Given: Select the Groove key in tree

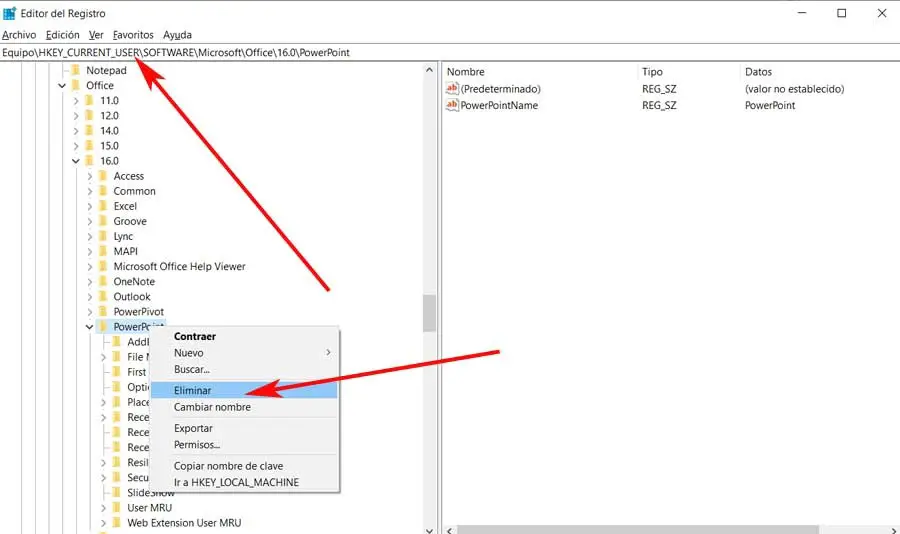Looking at the screenshot, I should coord(130,221).
